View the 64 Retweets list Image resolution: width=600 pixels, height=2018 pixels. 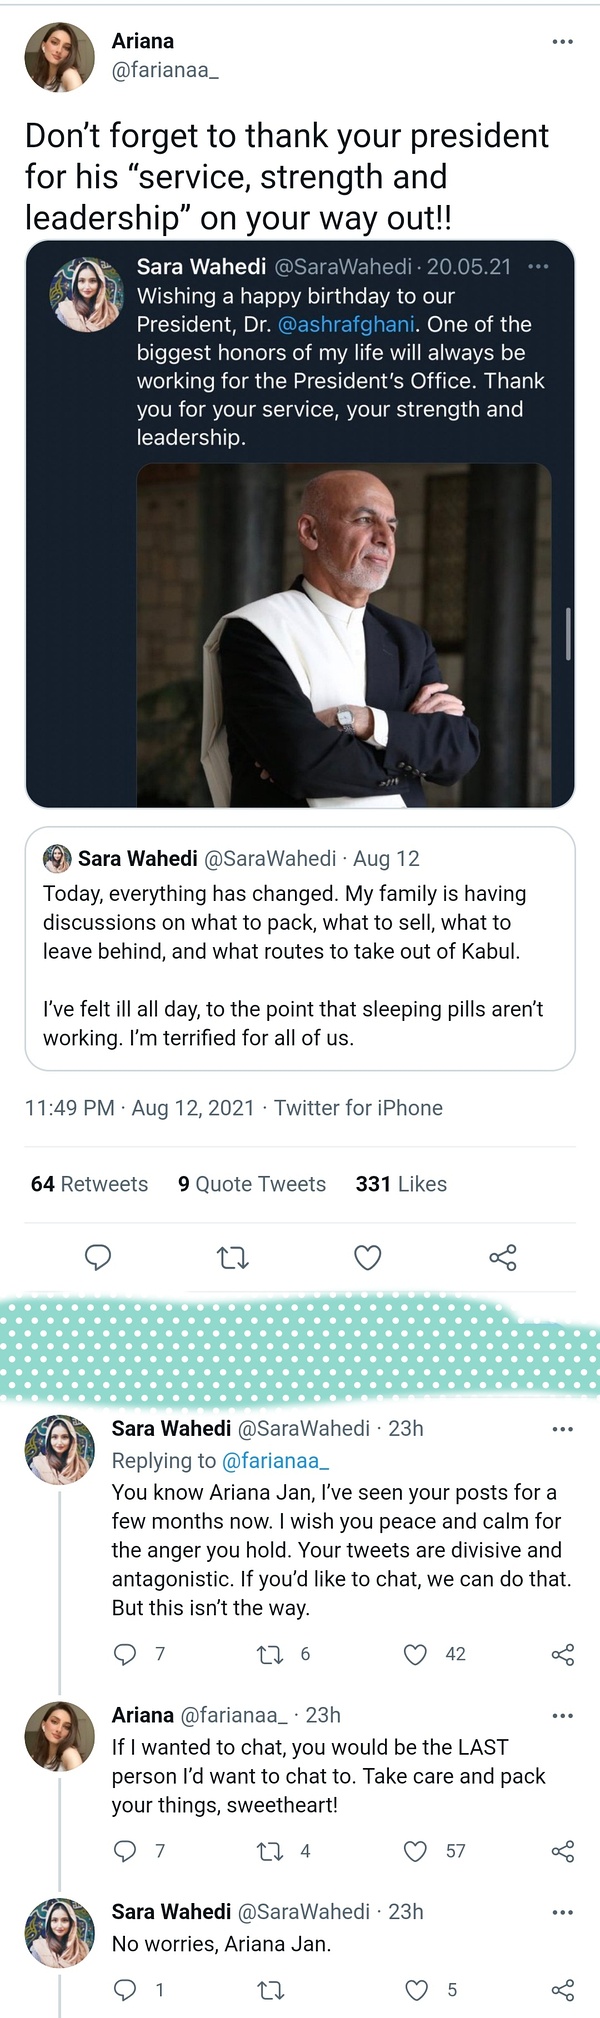pos(89,1184)
